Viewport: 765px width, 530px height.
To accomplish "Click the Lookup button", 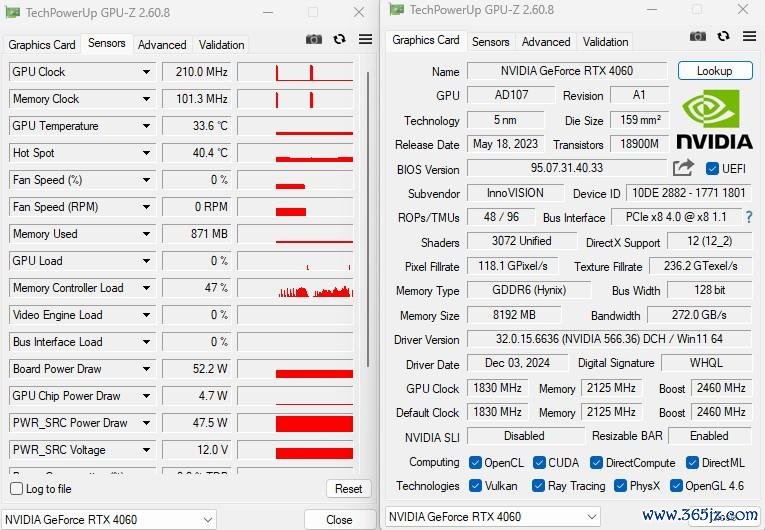I will click(715, 71).
